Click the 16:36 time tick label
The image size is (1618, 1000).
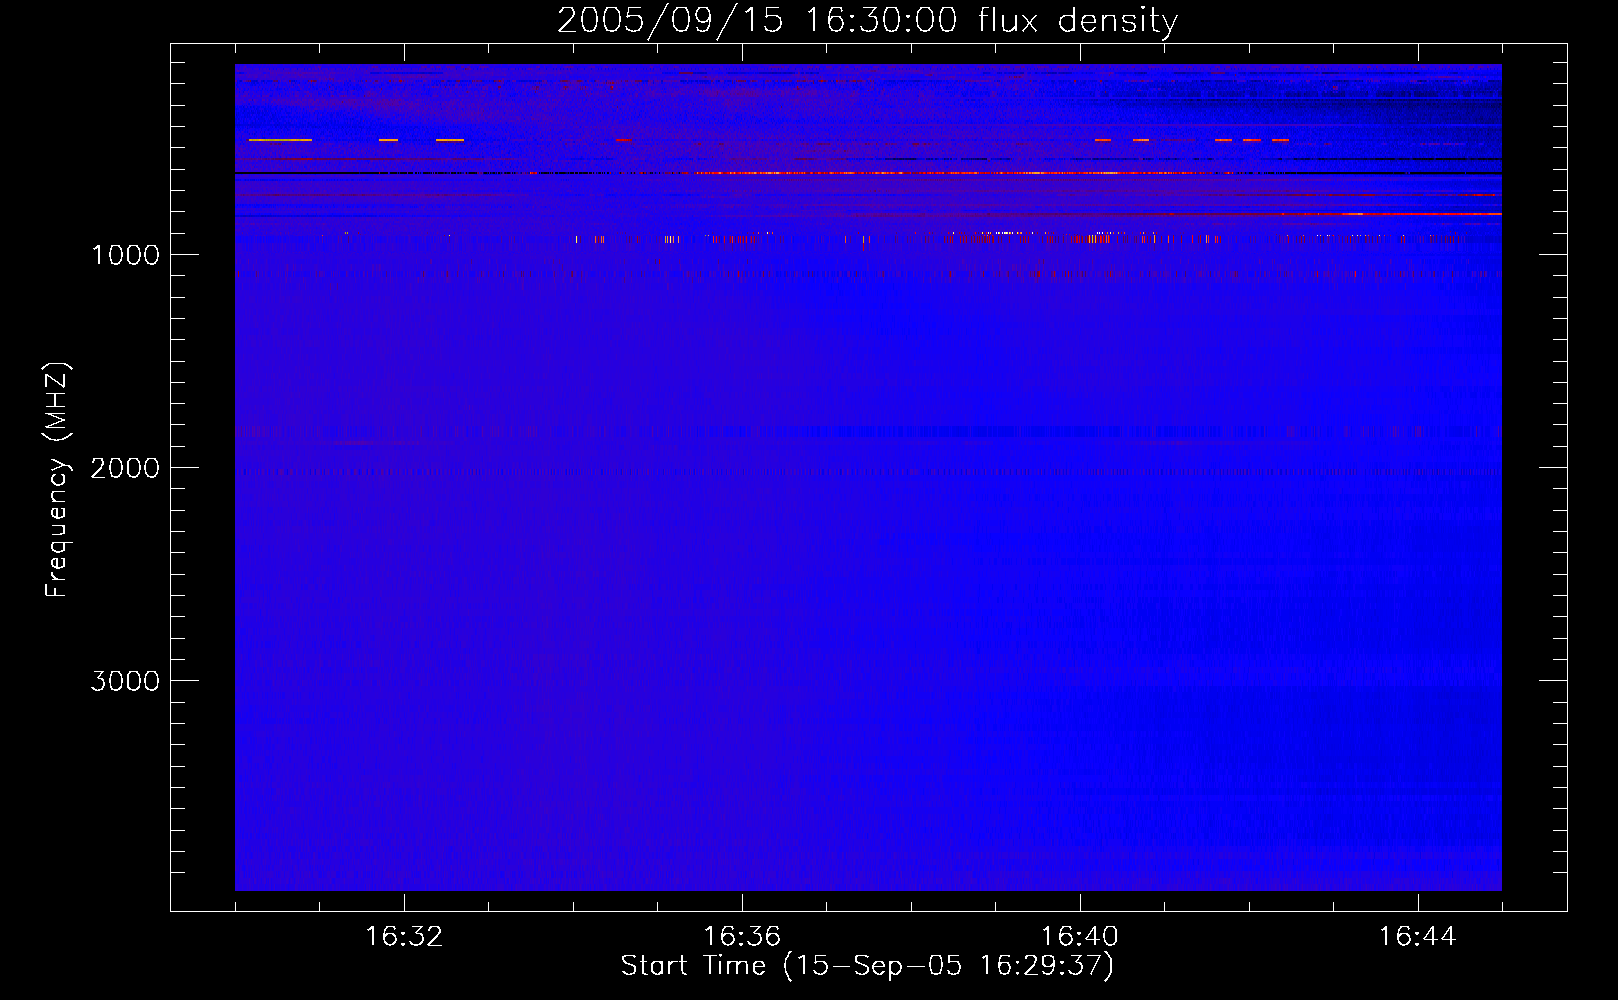pyautogui.click(x=742, y=937)
